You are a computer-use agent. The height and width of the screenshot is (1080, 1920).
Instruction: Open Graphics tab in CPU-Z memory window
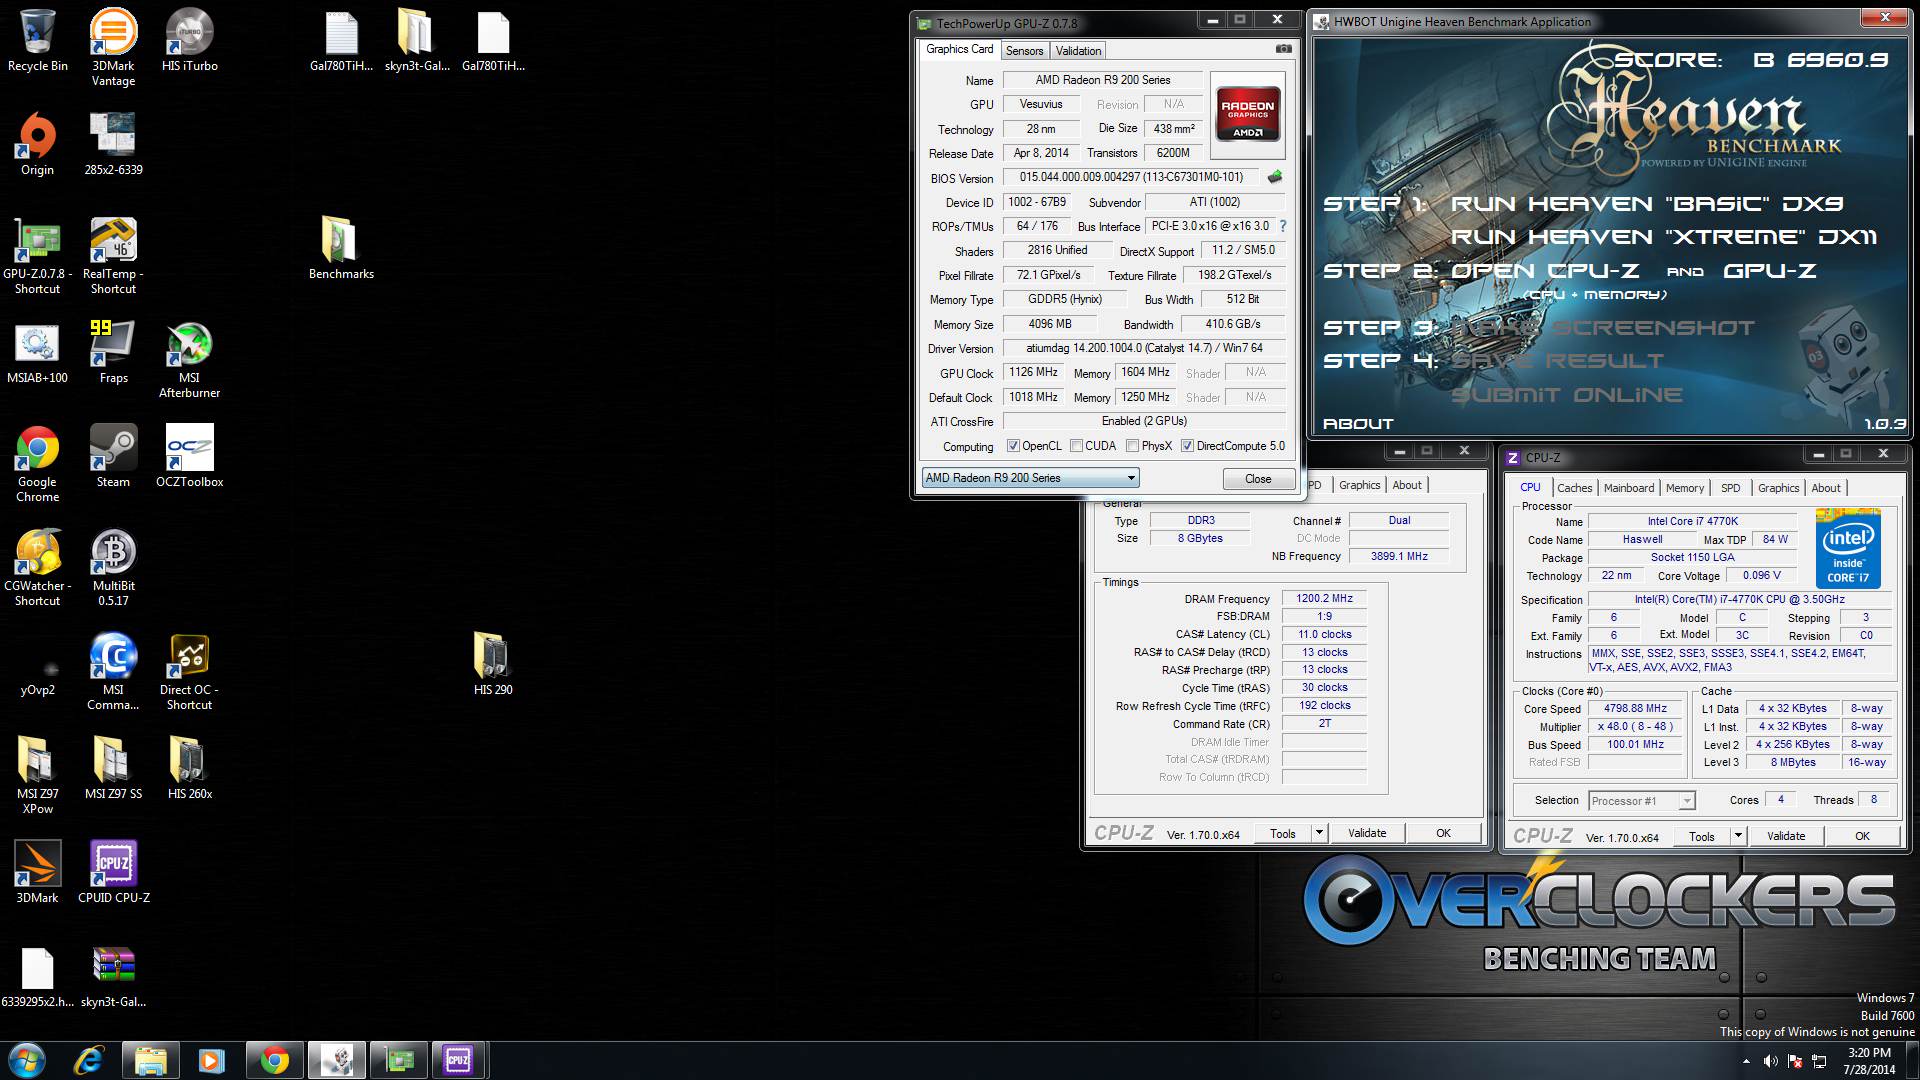tap(1359, 485)
